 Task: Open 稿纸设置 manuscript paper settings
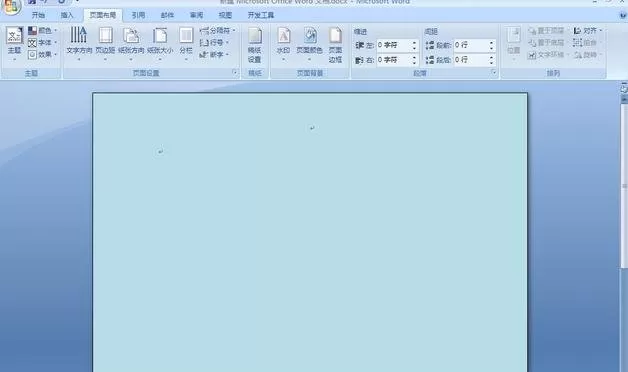tap(255, 45)
